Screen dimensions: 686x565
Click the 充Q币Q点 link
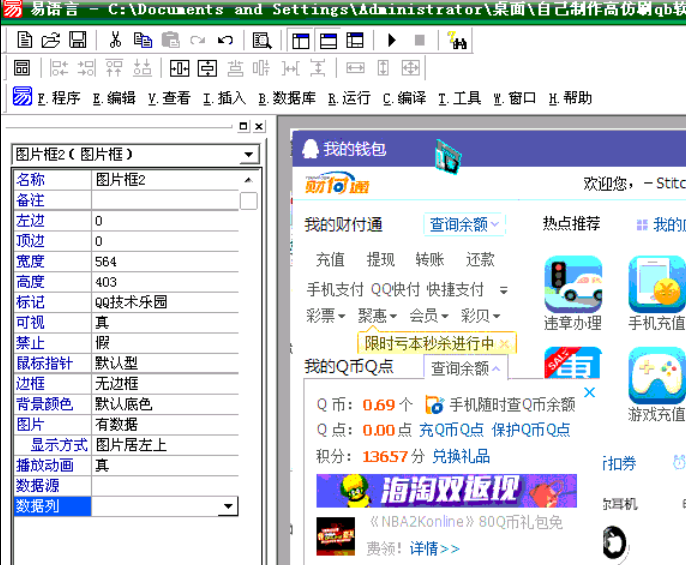coord(451,430)
